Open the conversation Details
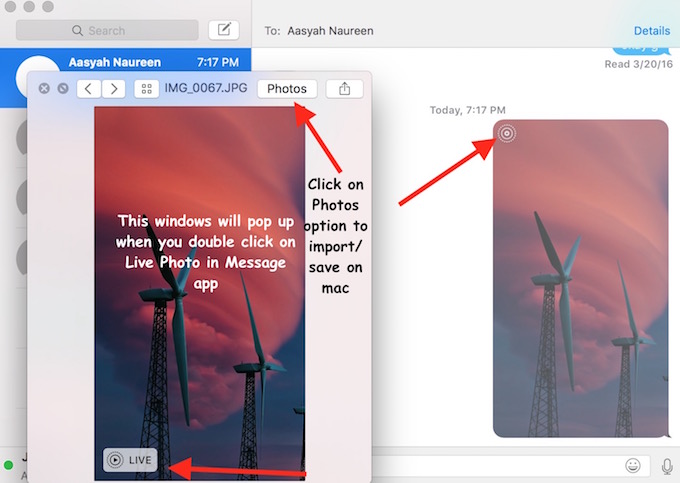680x483 pixels. point(652,31)
